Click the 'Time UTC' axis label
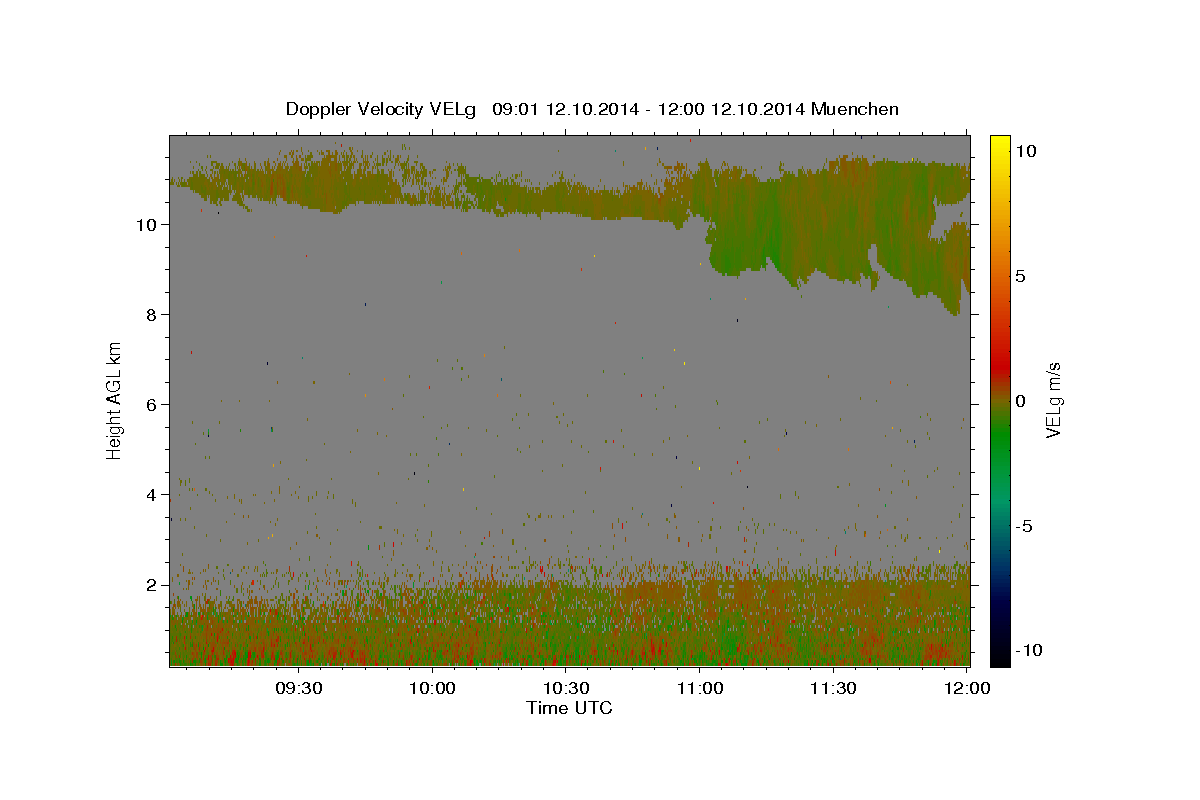1200x800 pixels. pyautogui.click(x=569, y=708)
